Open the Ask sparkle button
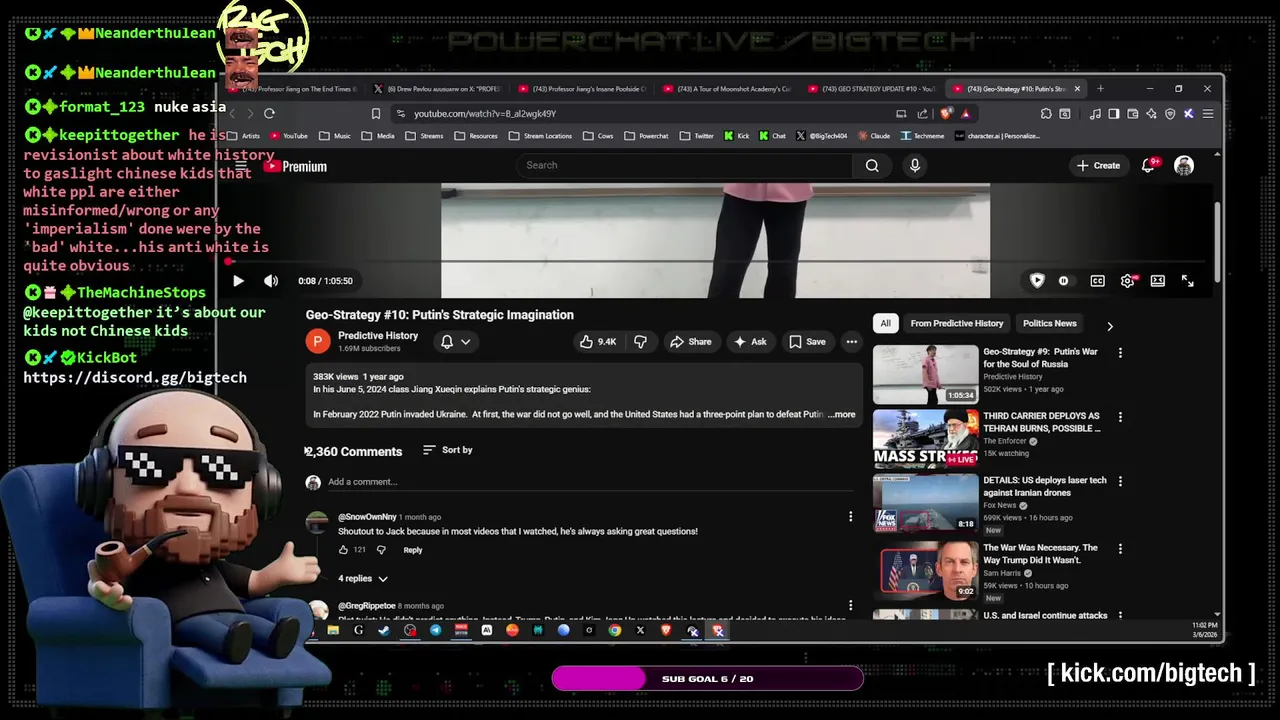The image size is (1280, 720). (750, 342)
